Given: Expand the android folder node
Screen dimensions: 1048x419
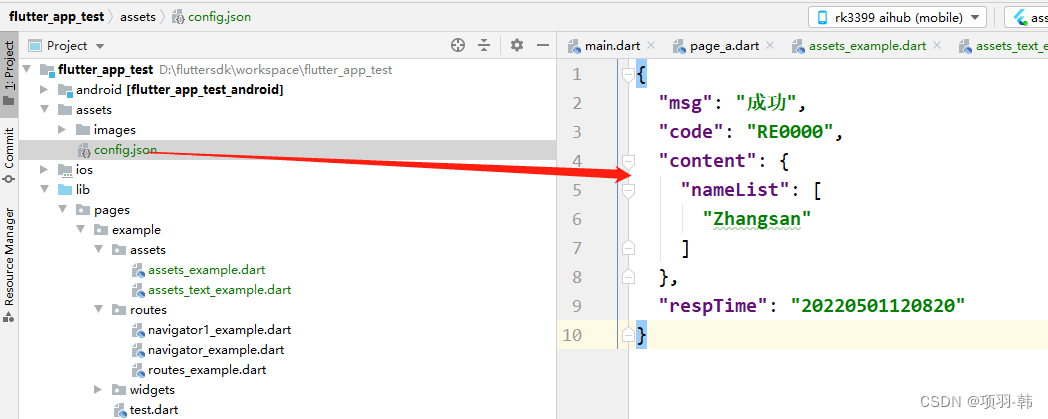Looking at the screenshot, I should pyautogui.click(x=44, y=90).
